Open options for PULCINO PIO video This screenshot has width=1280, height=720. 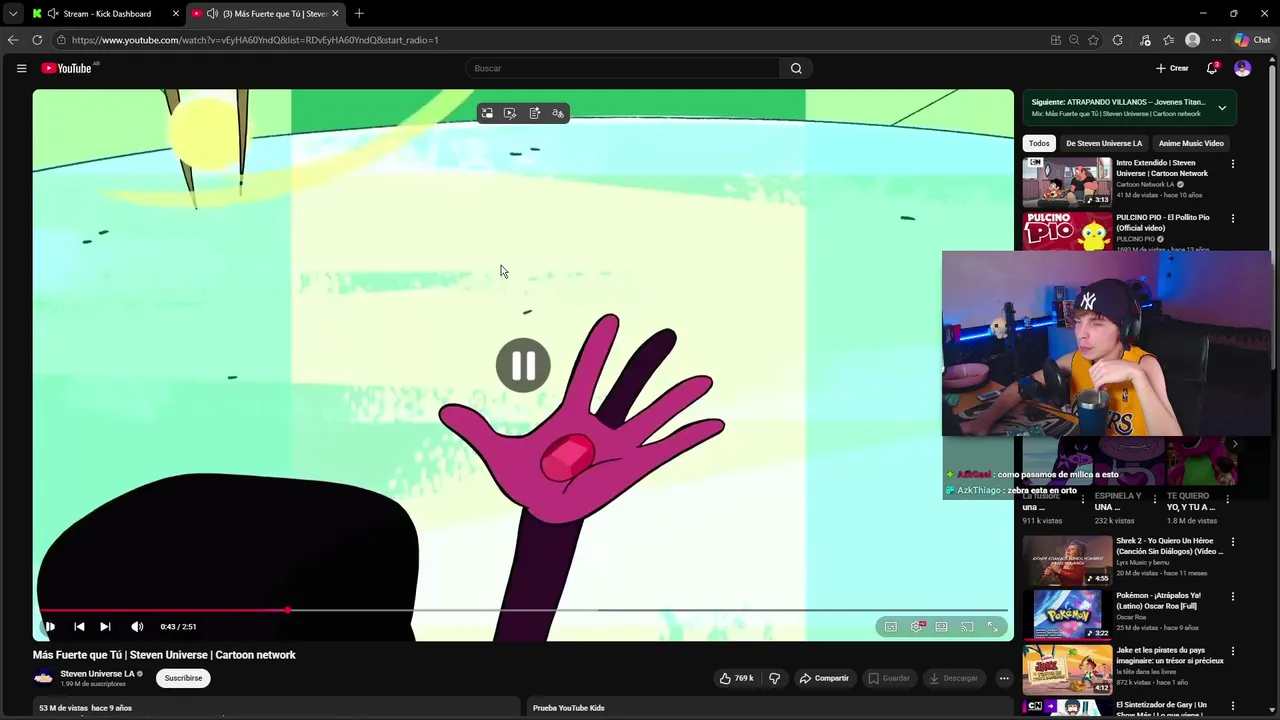1233,218
